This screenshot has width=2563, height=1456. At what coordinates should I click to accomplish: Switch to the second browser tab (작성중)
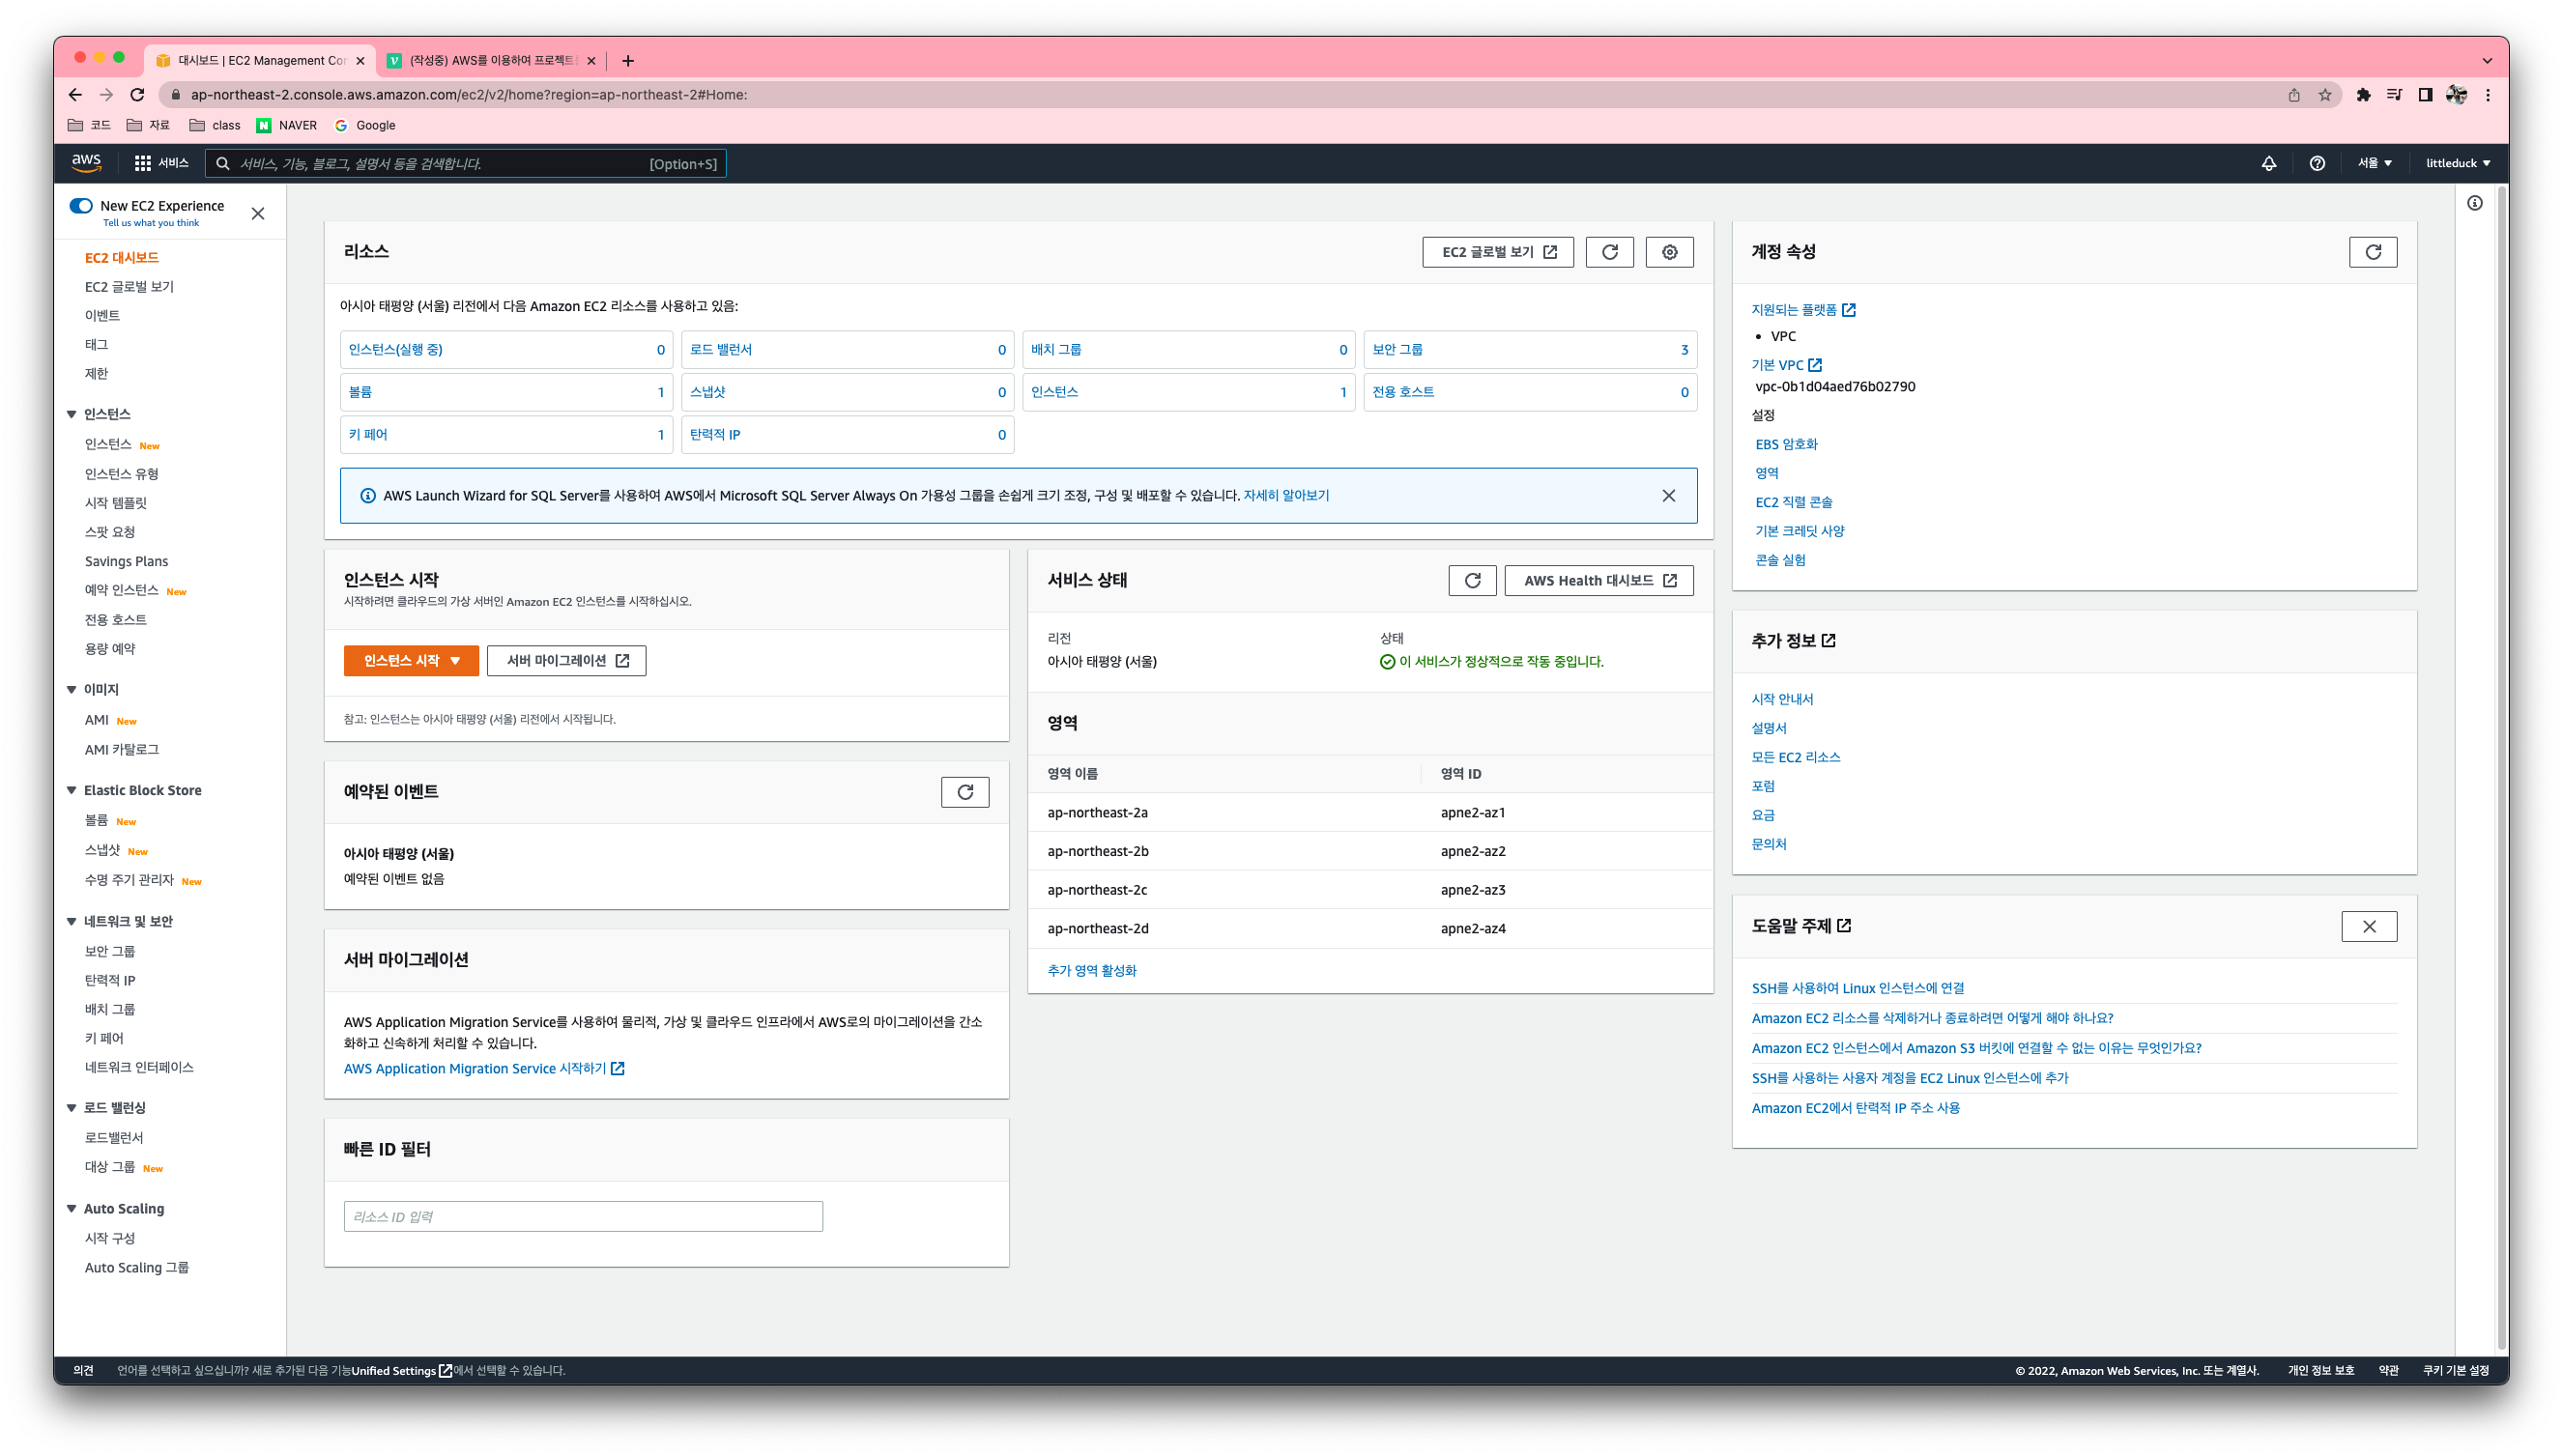(x=490, y=60)
